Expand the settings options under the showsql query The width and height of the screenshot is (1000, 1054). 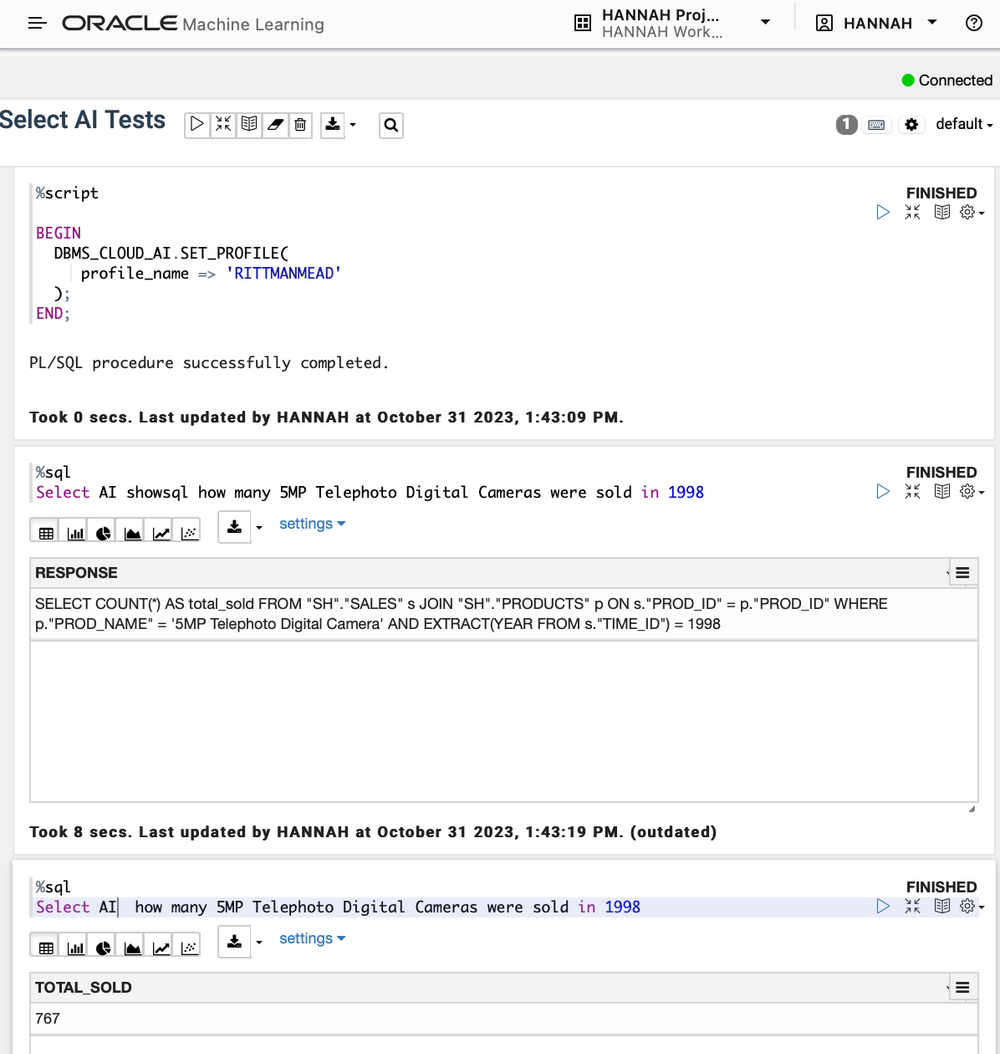coord(311,523)
